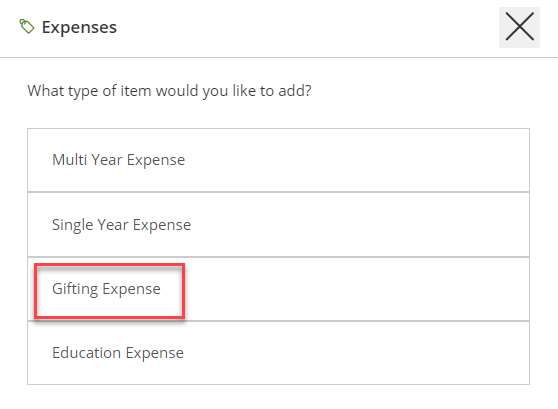Pick the highlighted Gifting Expense option
The image size is (558, 409).
click(x=278, y=289)
